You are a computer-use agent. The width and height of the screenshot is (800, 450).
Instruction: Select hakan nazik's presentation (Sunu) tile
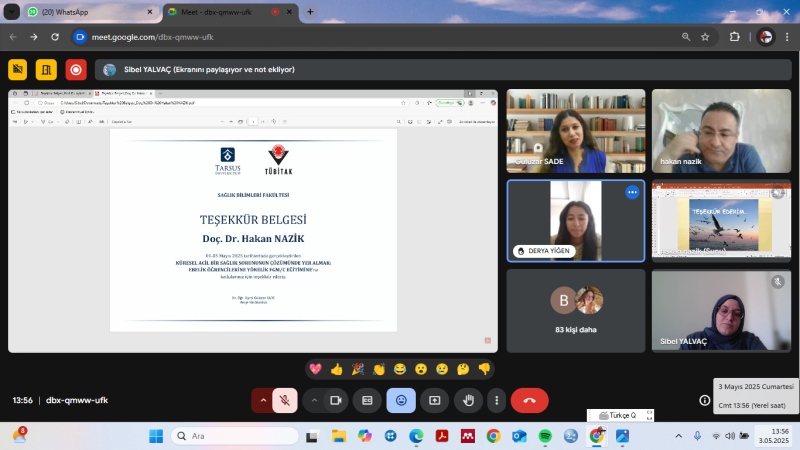(x=721, y=221)
